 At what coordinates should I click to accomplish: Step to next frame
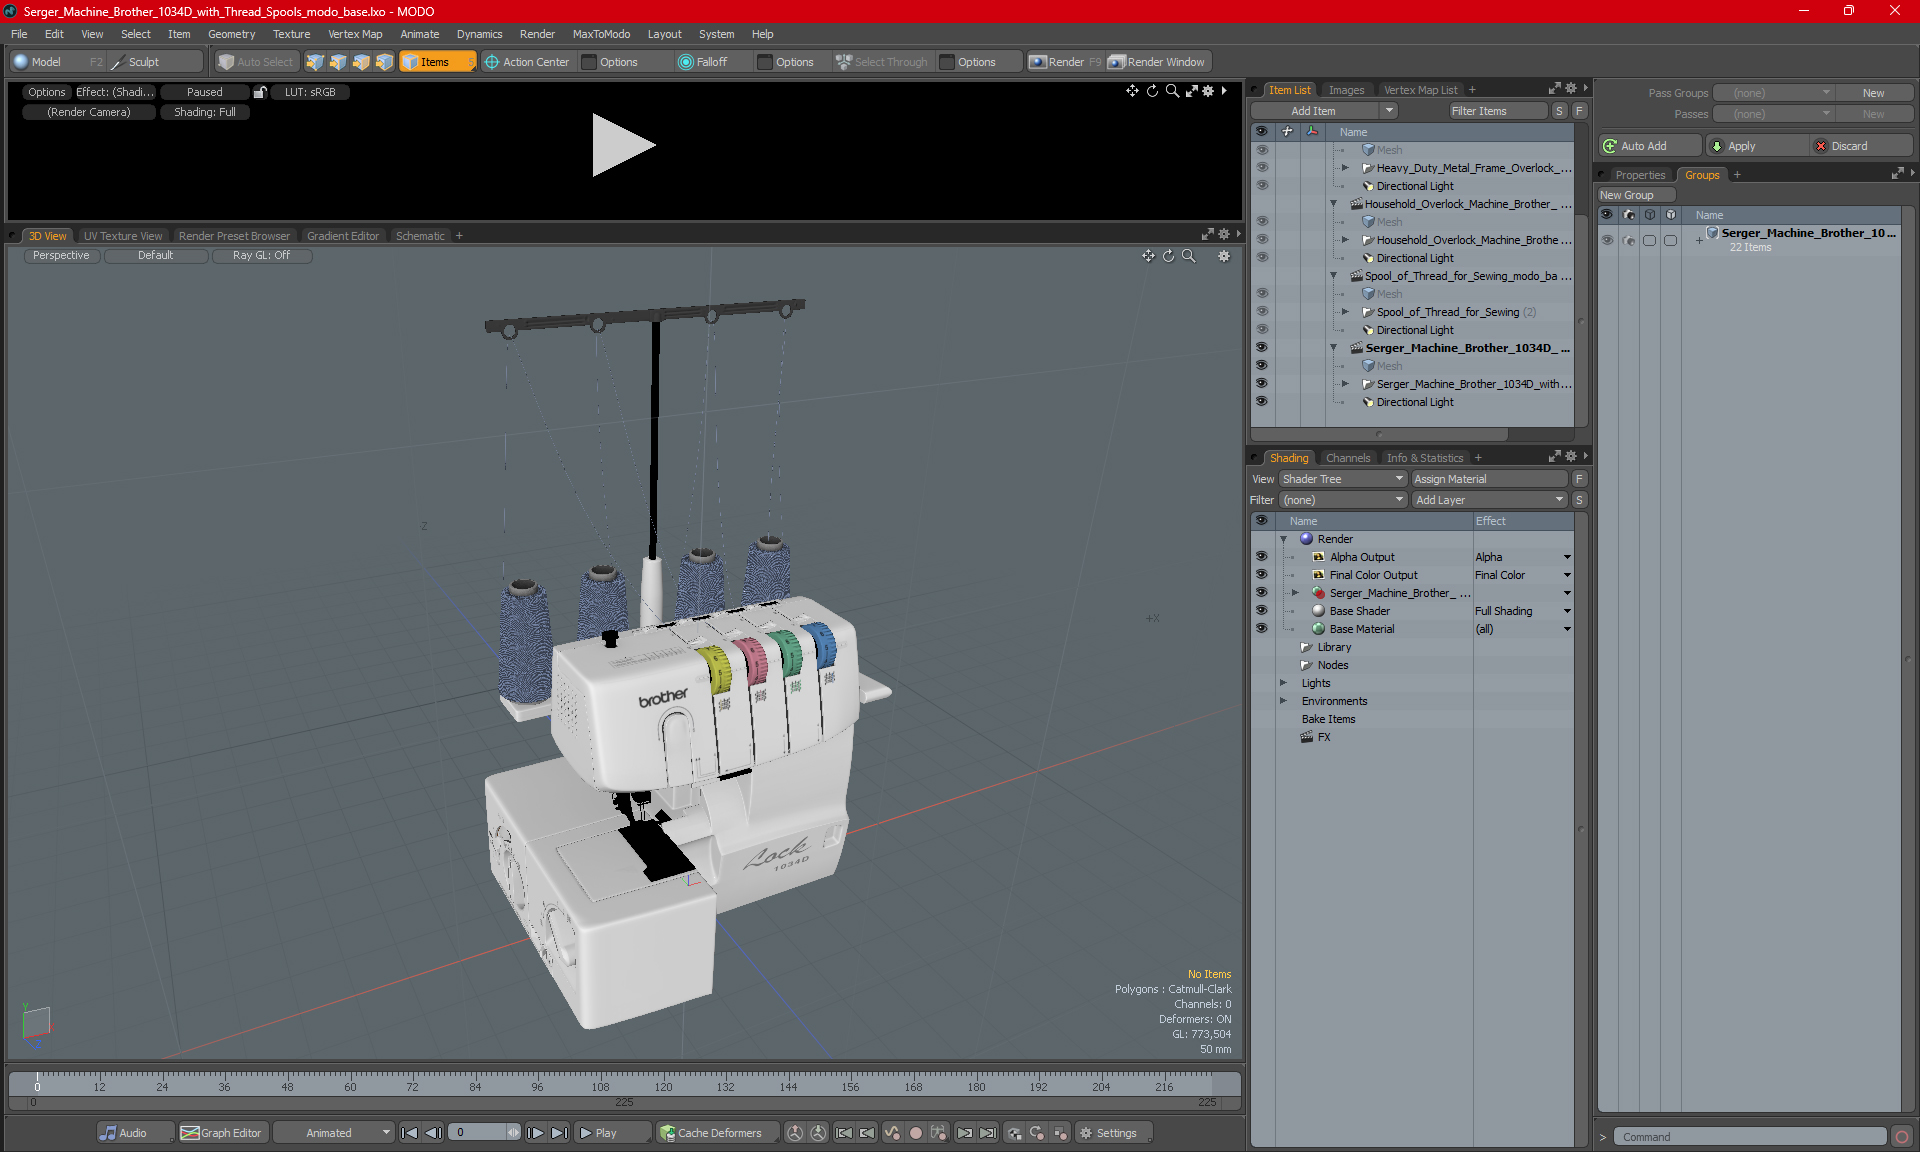coord(535,1133)
